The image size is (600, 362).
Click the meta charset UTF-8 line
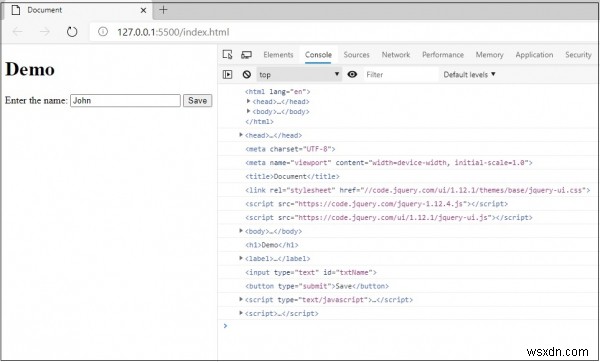290,149
